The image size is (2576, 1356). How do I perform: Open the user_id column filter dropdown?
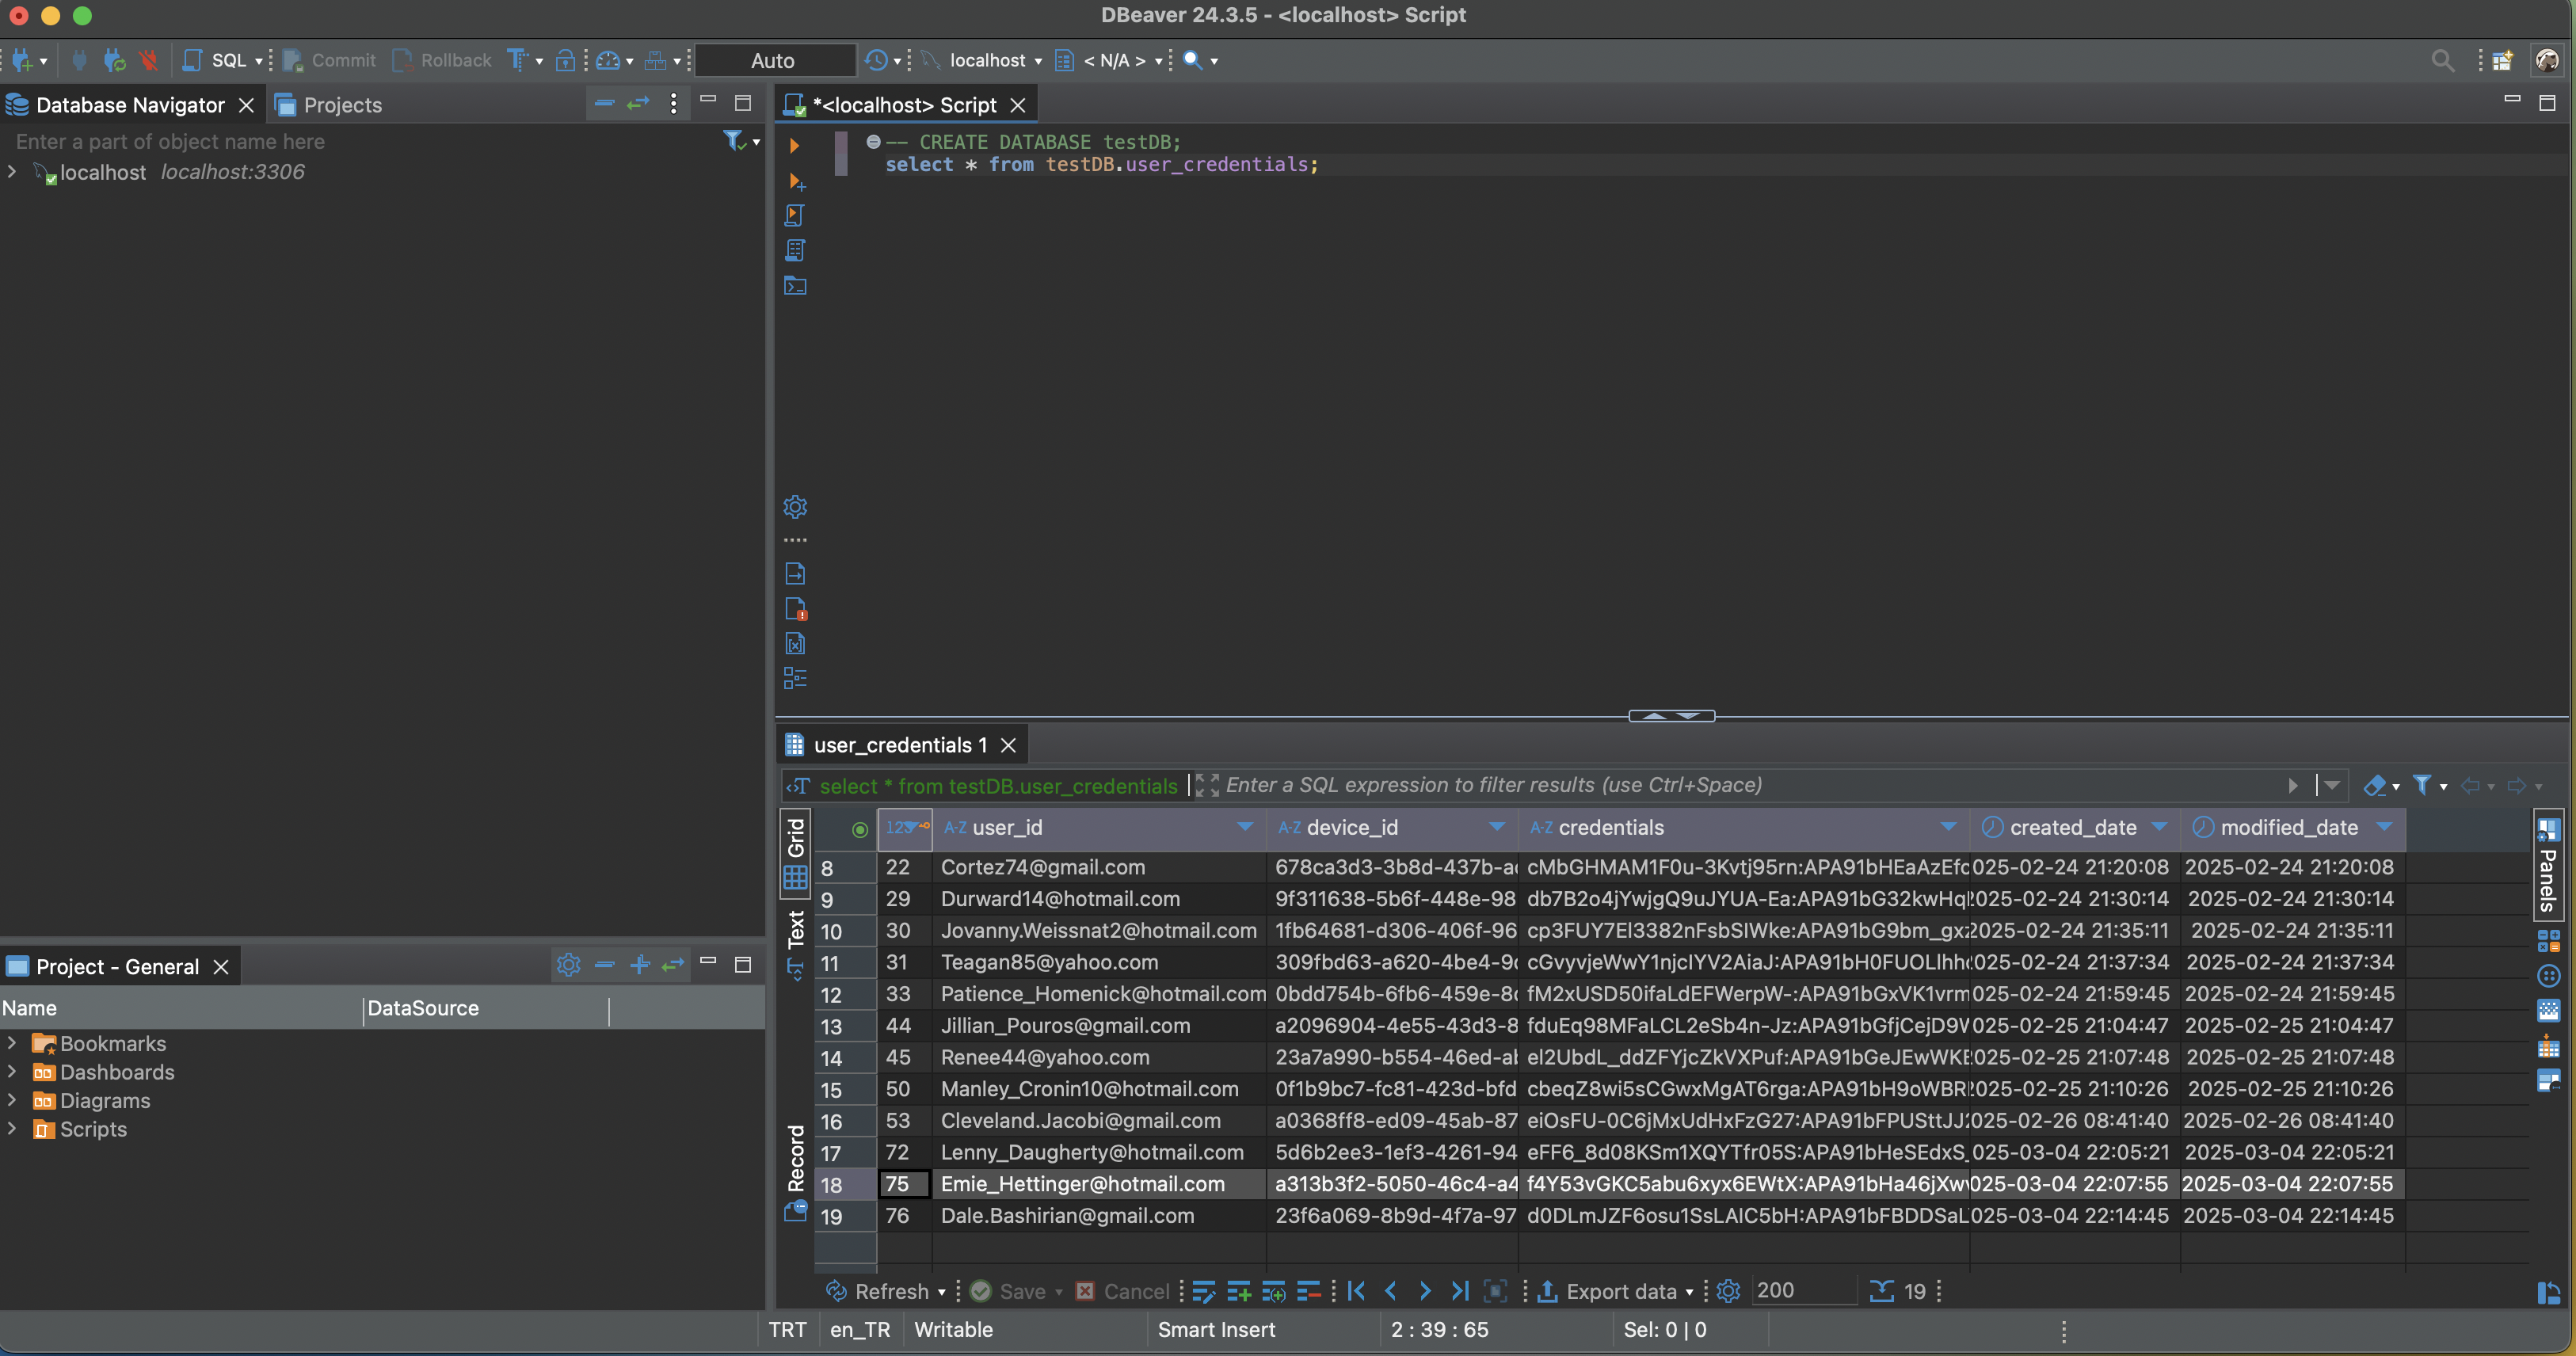pyautogui.click(x=1245, y=827)
